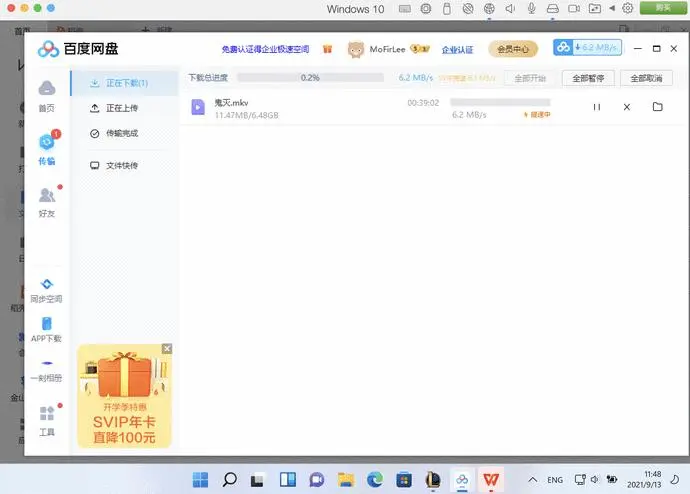Switch to the 正在上传 uploading tab
690x494 pixels.
pos(121,107)
